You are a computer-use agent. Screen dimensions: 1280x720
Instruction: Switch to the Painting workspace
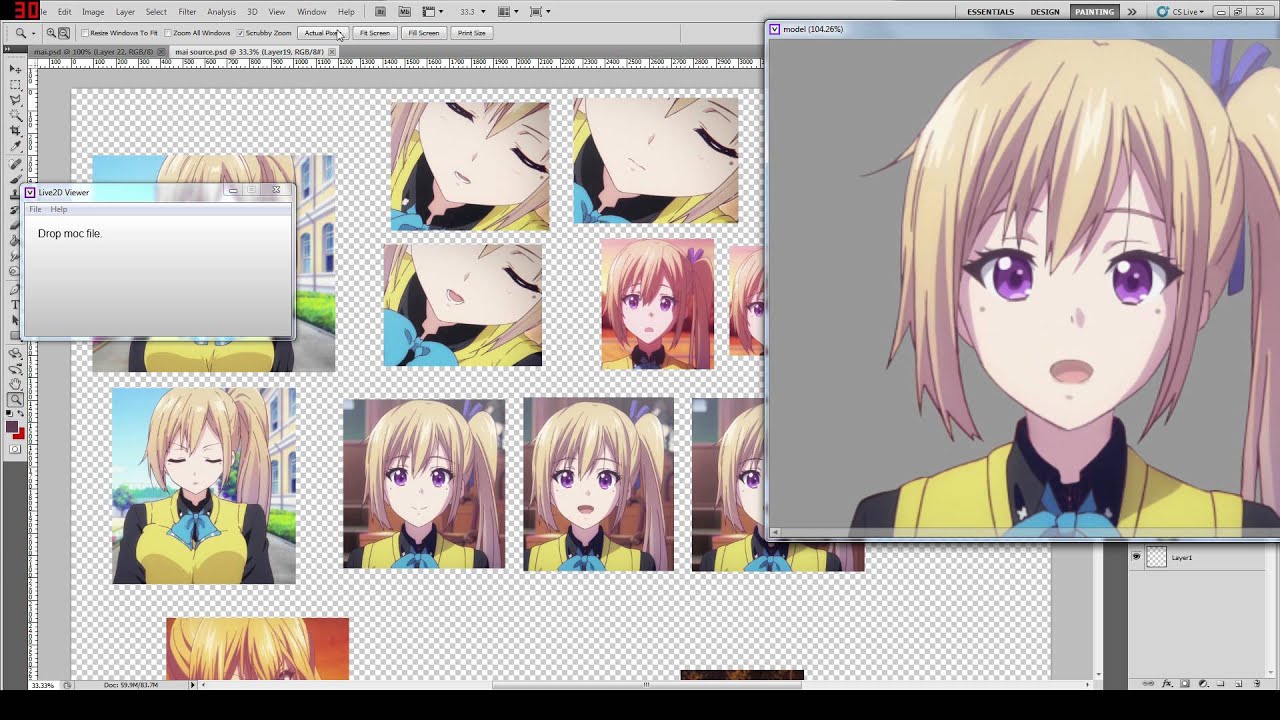click(x=1094, y=12)
